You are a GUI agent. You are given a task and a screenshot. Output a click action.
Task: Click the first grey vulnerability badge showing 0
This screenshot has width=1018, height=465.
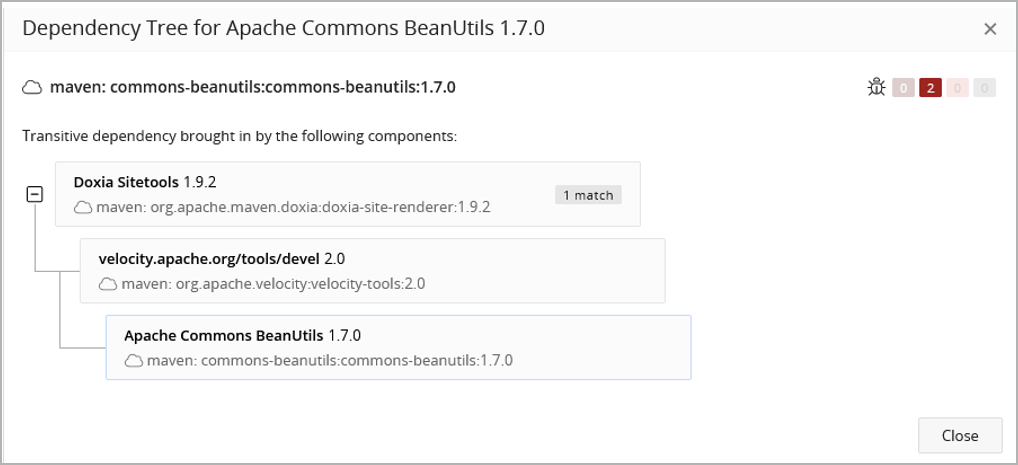tap(903, 88)
